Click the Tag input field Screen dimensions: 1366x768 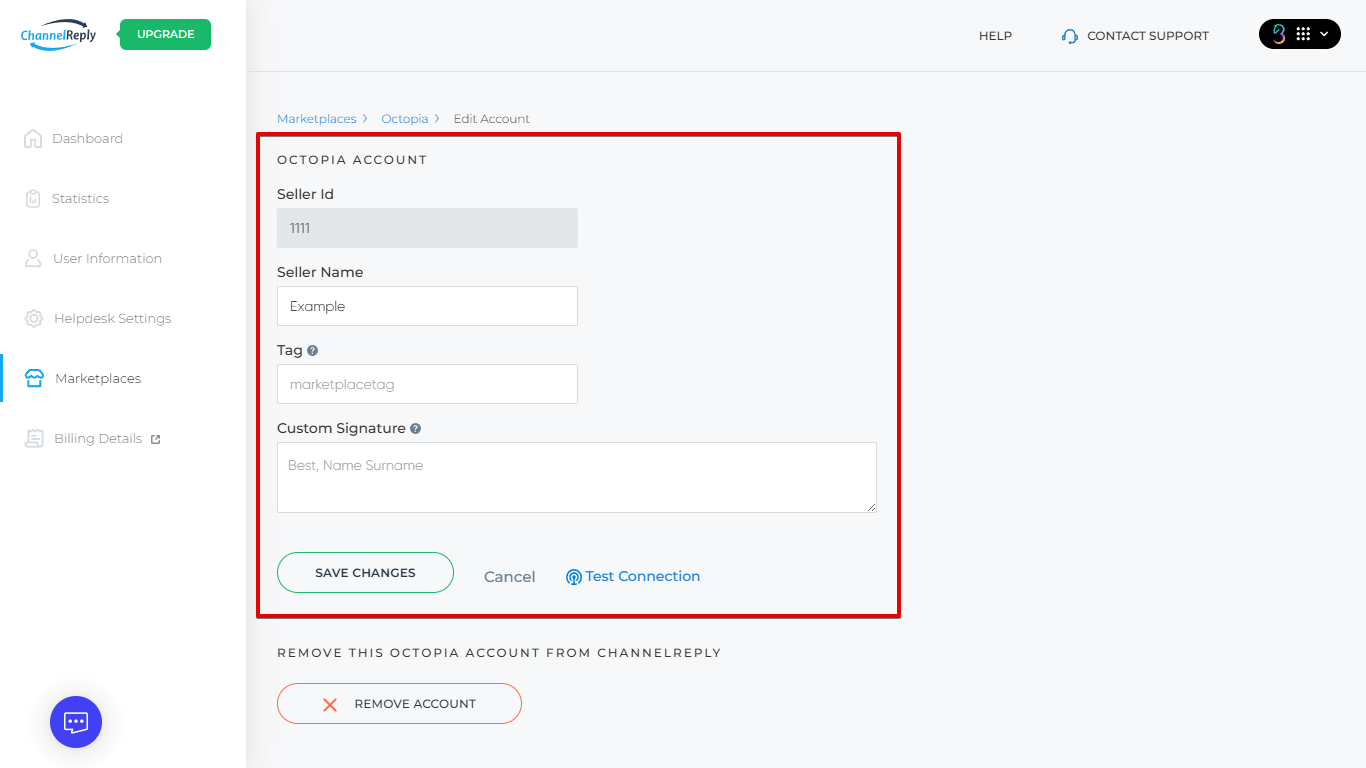(427, 384)
